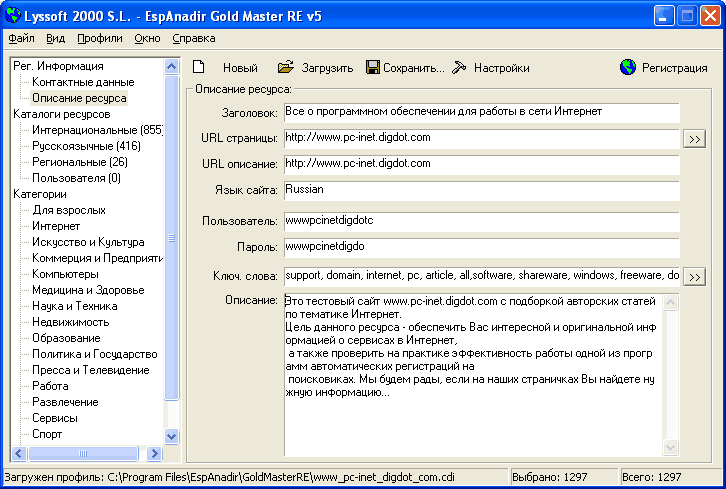Open the Окно menu
The image size is (726, 489).
(x=147, y=38)
